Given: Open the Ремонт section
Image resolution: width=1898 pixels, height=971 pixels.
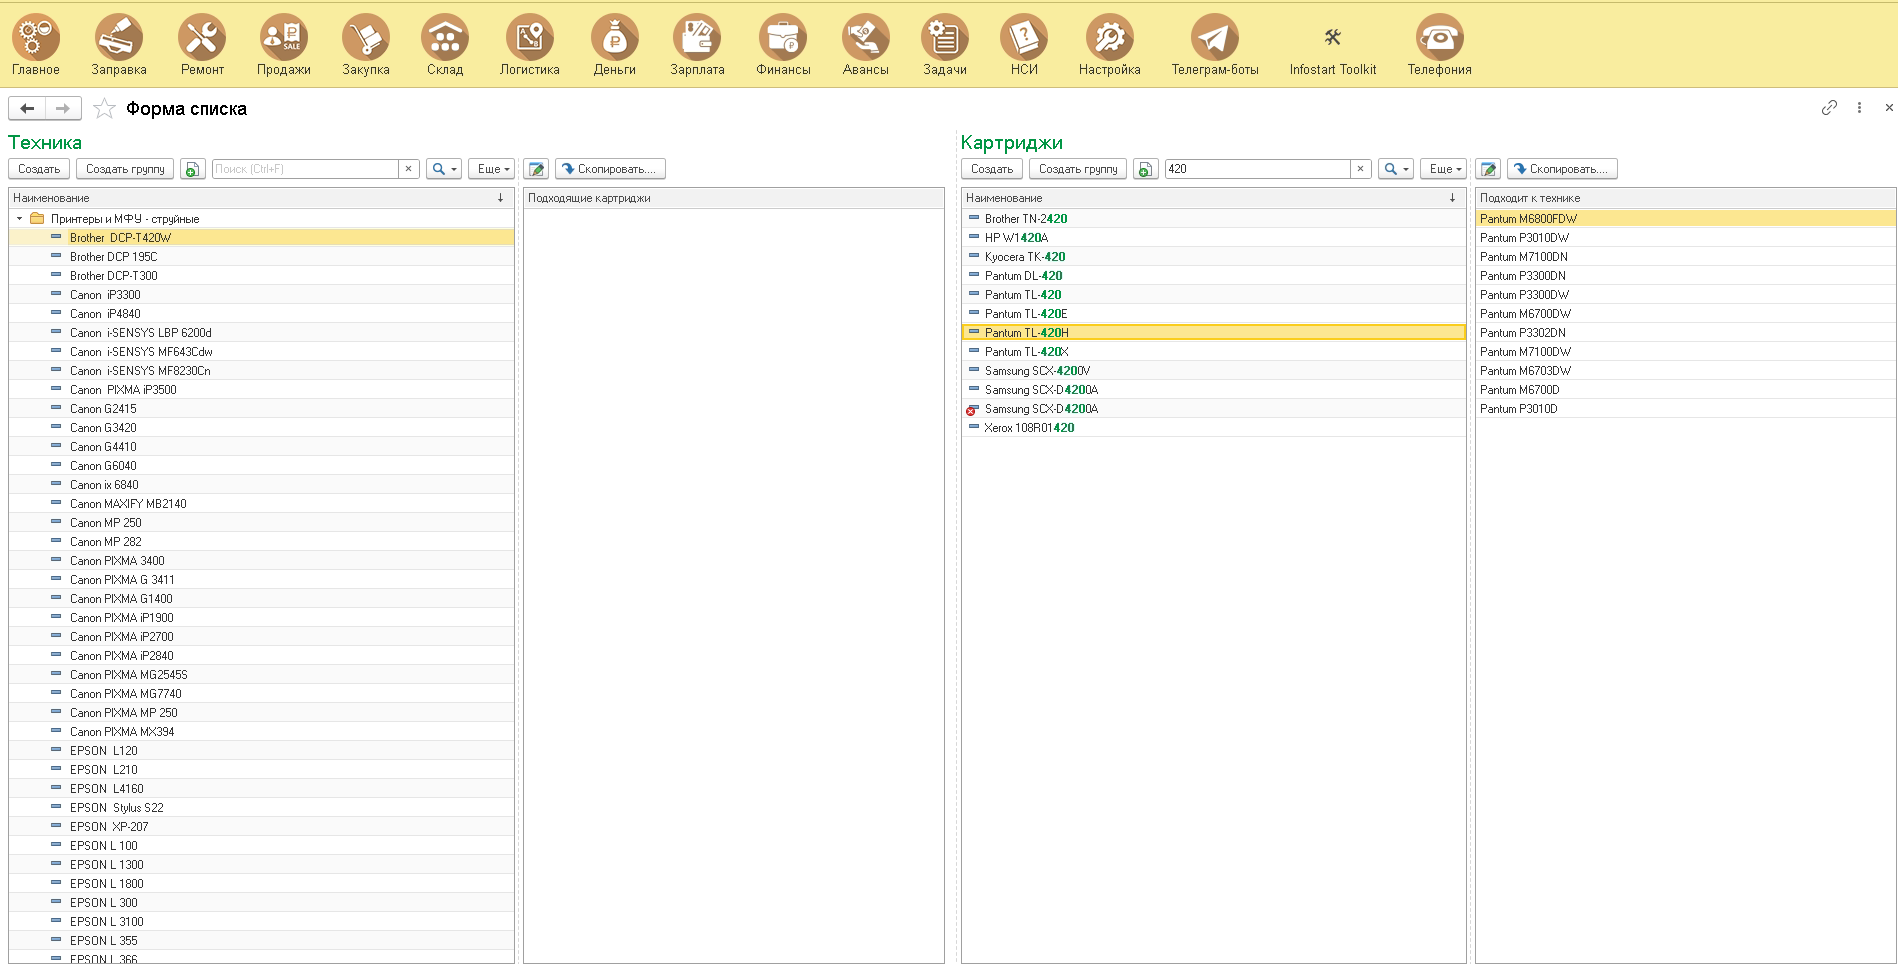Looking at the screenshot, I should point(202,46).
